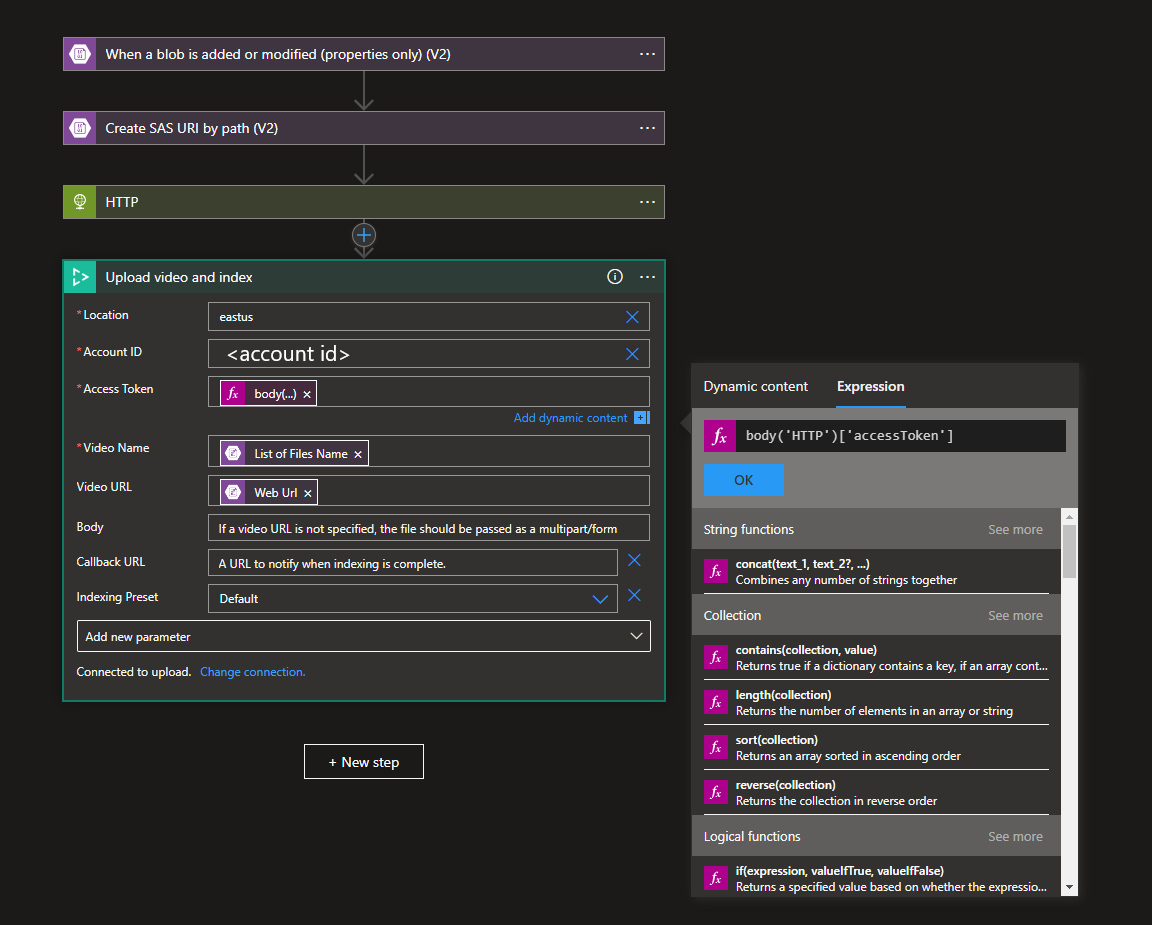This screenshot has width=1152, height=925.
Task: Insert the reverse(collection) function
Action: pyautogui.click(x=876, y=792)
